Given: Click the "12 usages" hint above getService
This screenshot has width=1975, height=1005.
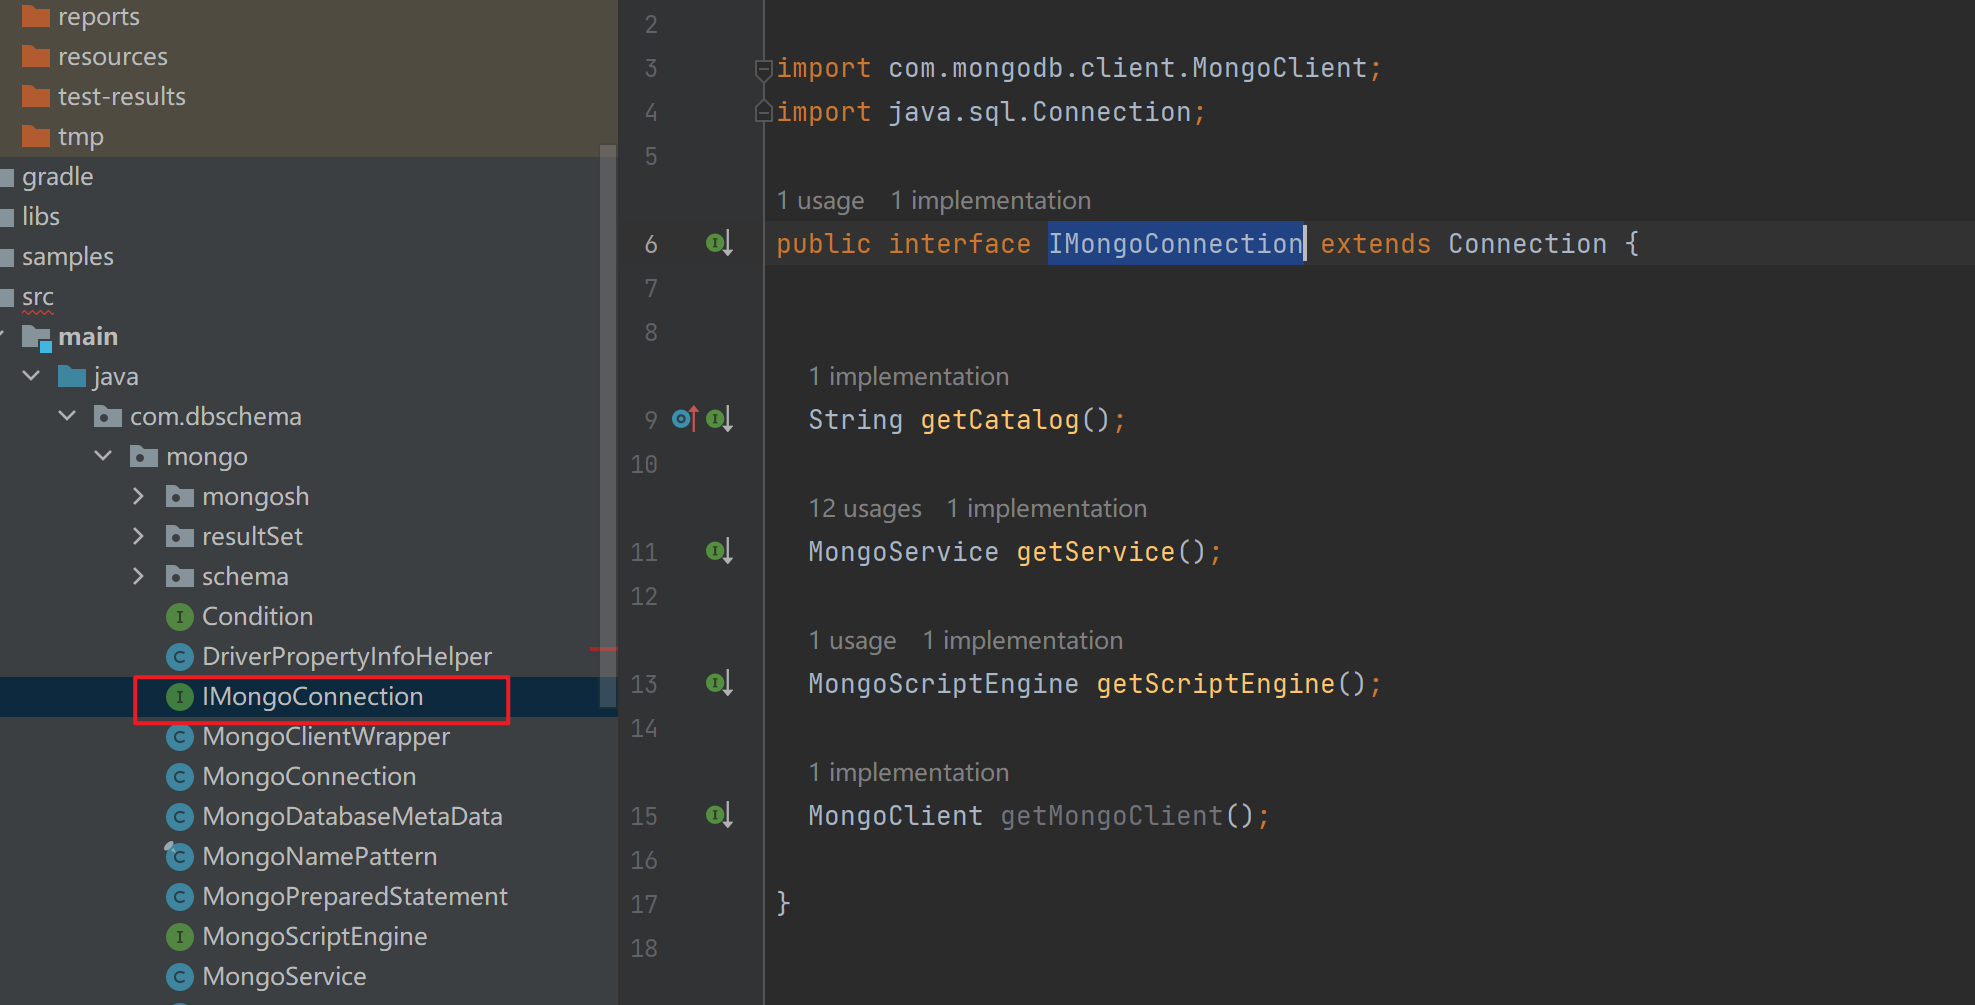Looking at the screenshot, I should coord(864,508).
